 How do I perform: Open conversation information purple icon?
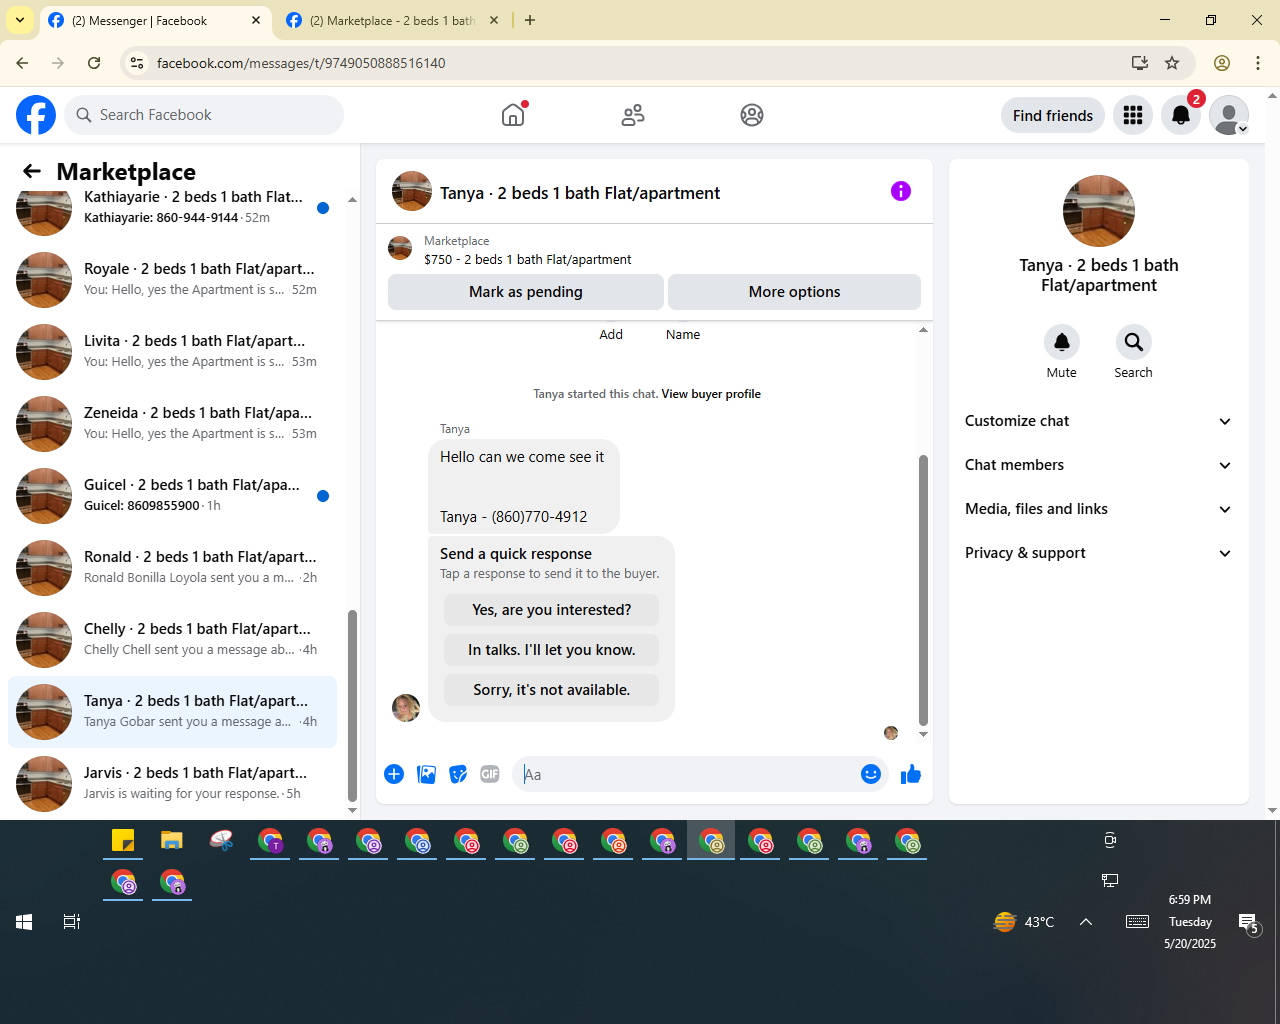[x=901, y=191]
